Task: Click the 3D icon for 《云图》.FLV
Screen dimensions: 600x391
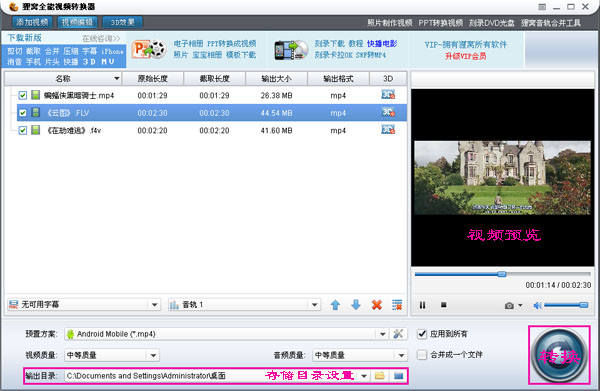Action: click(388, 112)
